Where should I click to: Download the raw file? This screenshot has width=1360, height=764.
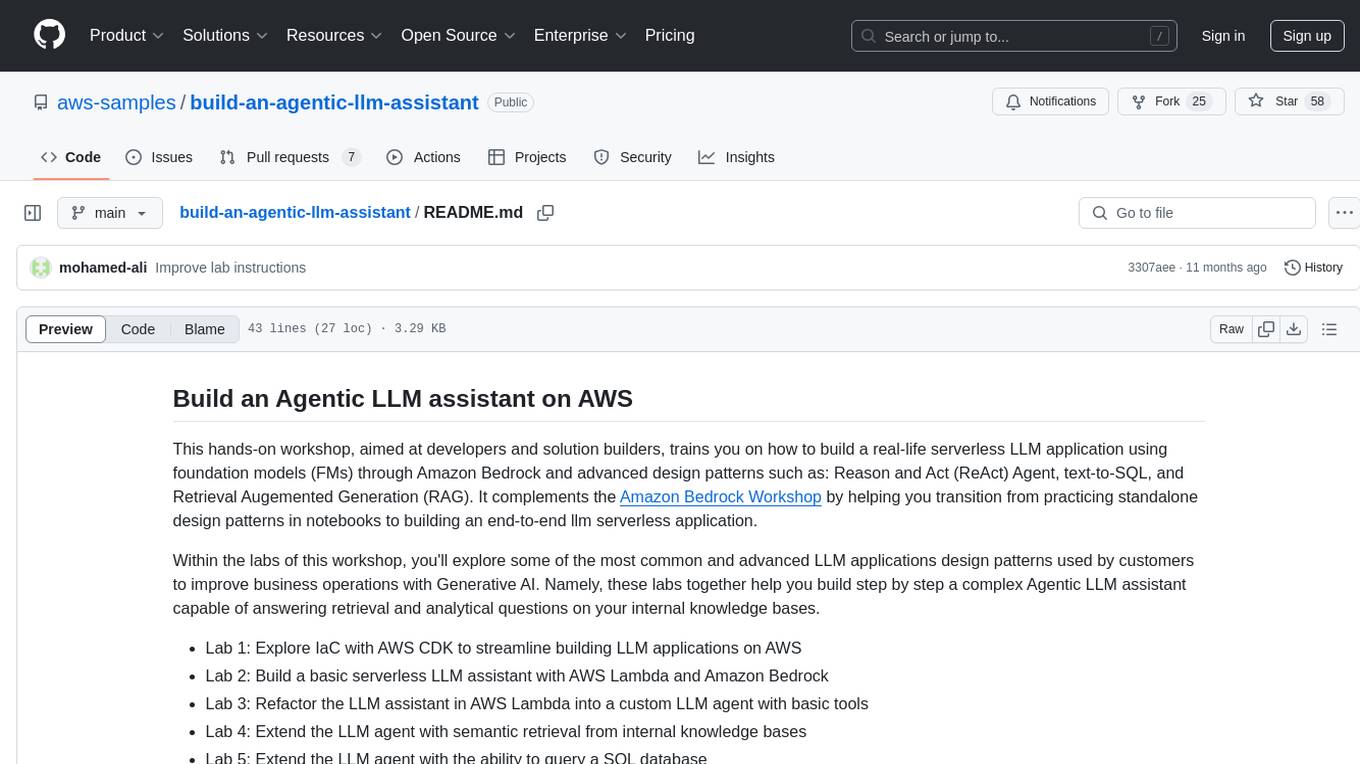coord(1293,329)
